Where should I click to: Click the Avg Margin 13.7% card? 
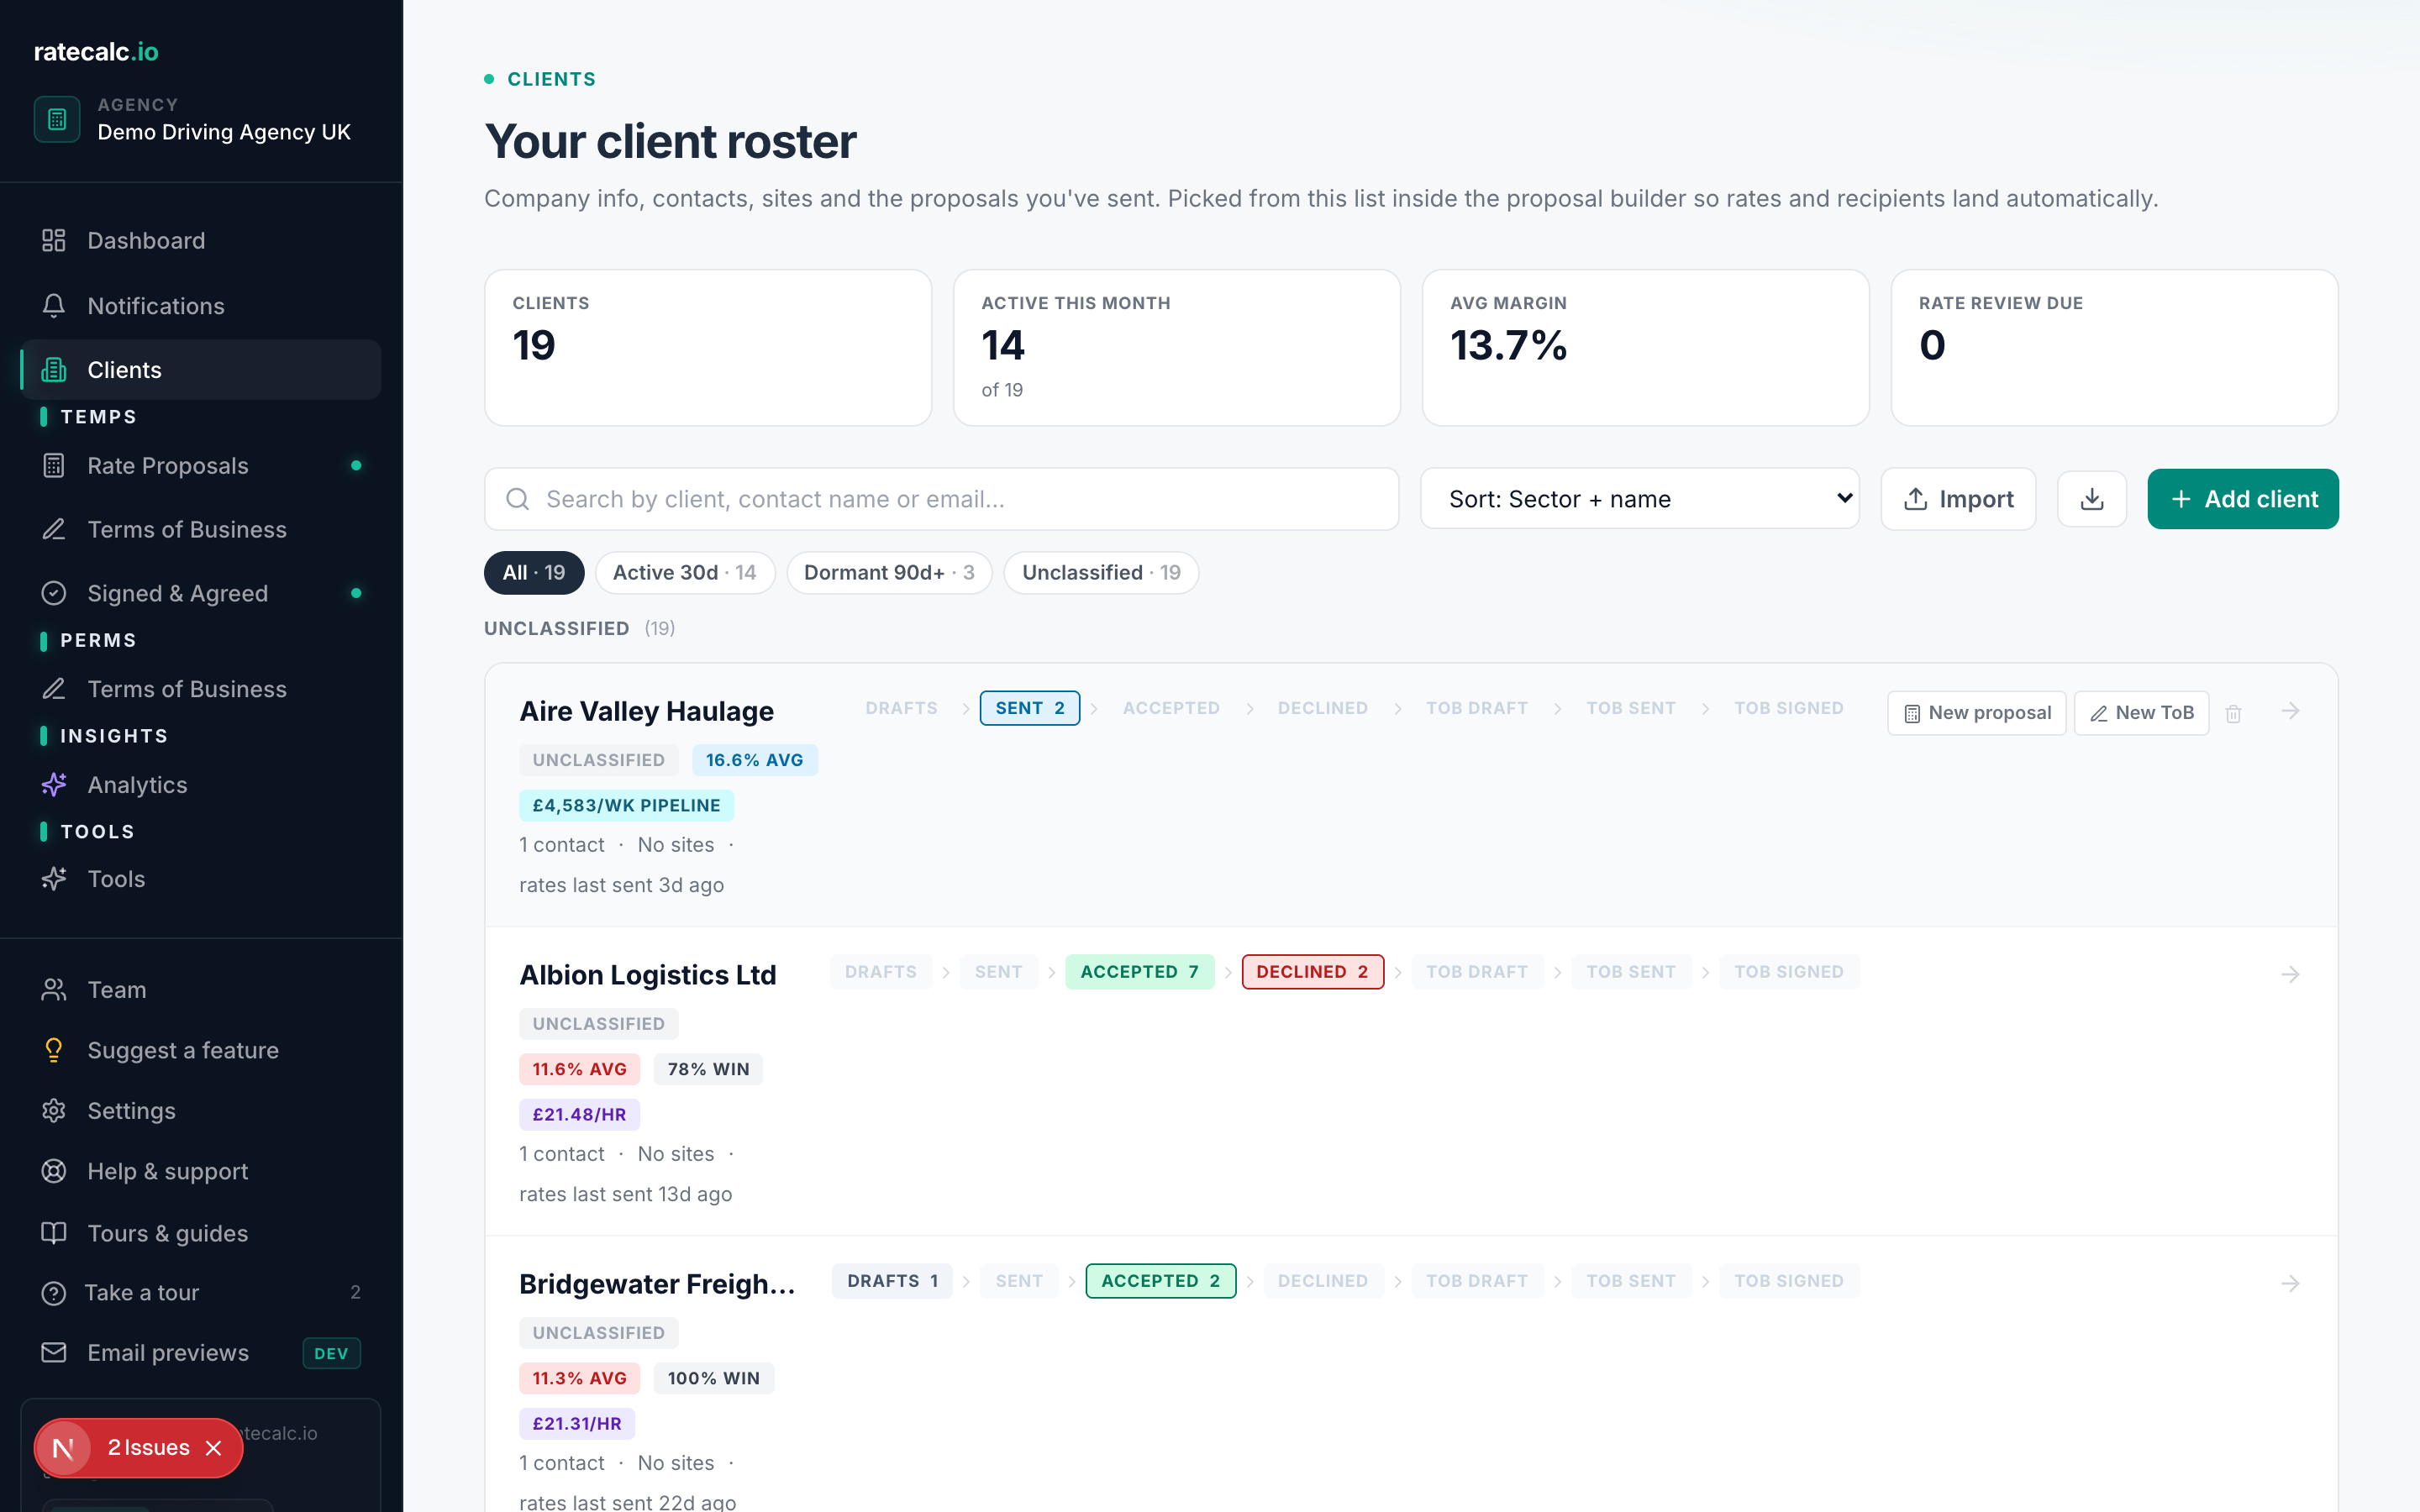click(x=1645, y=348)
